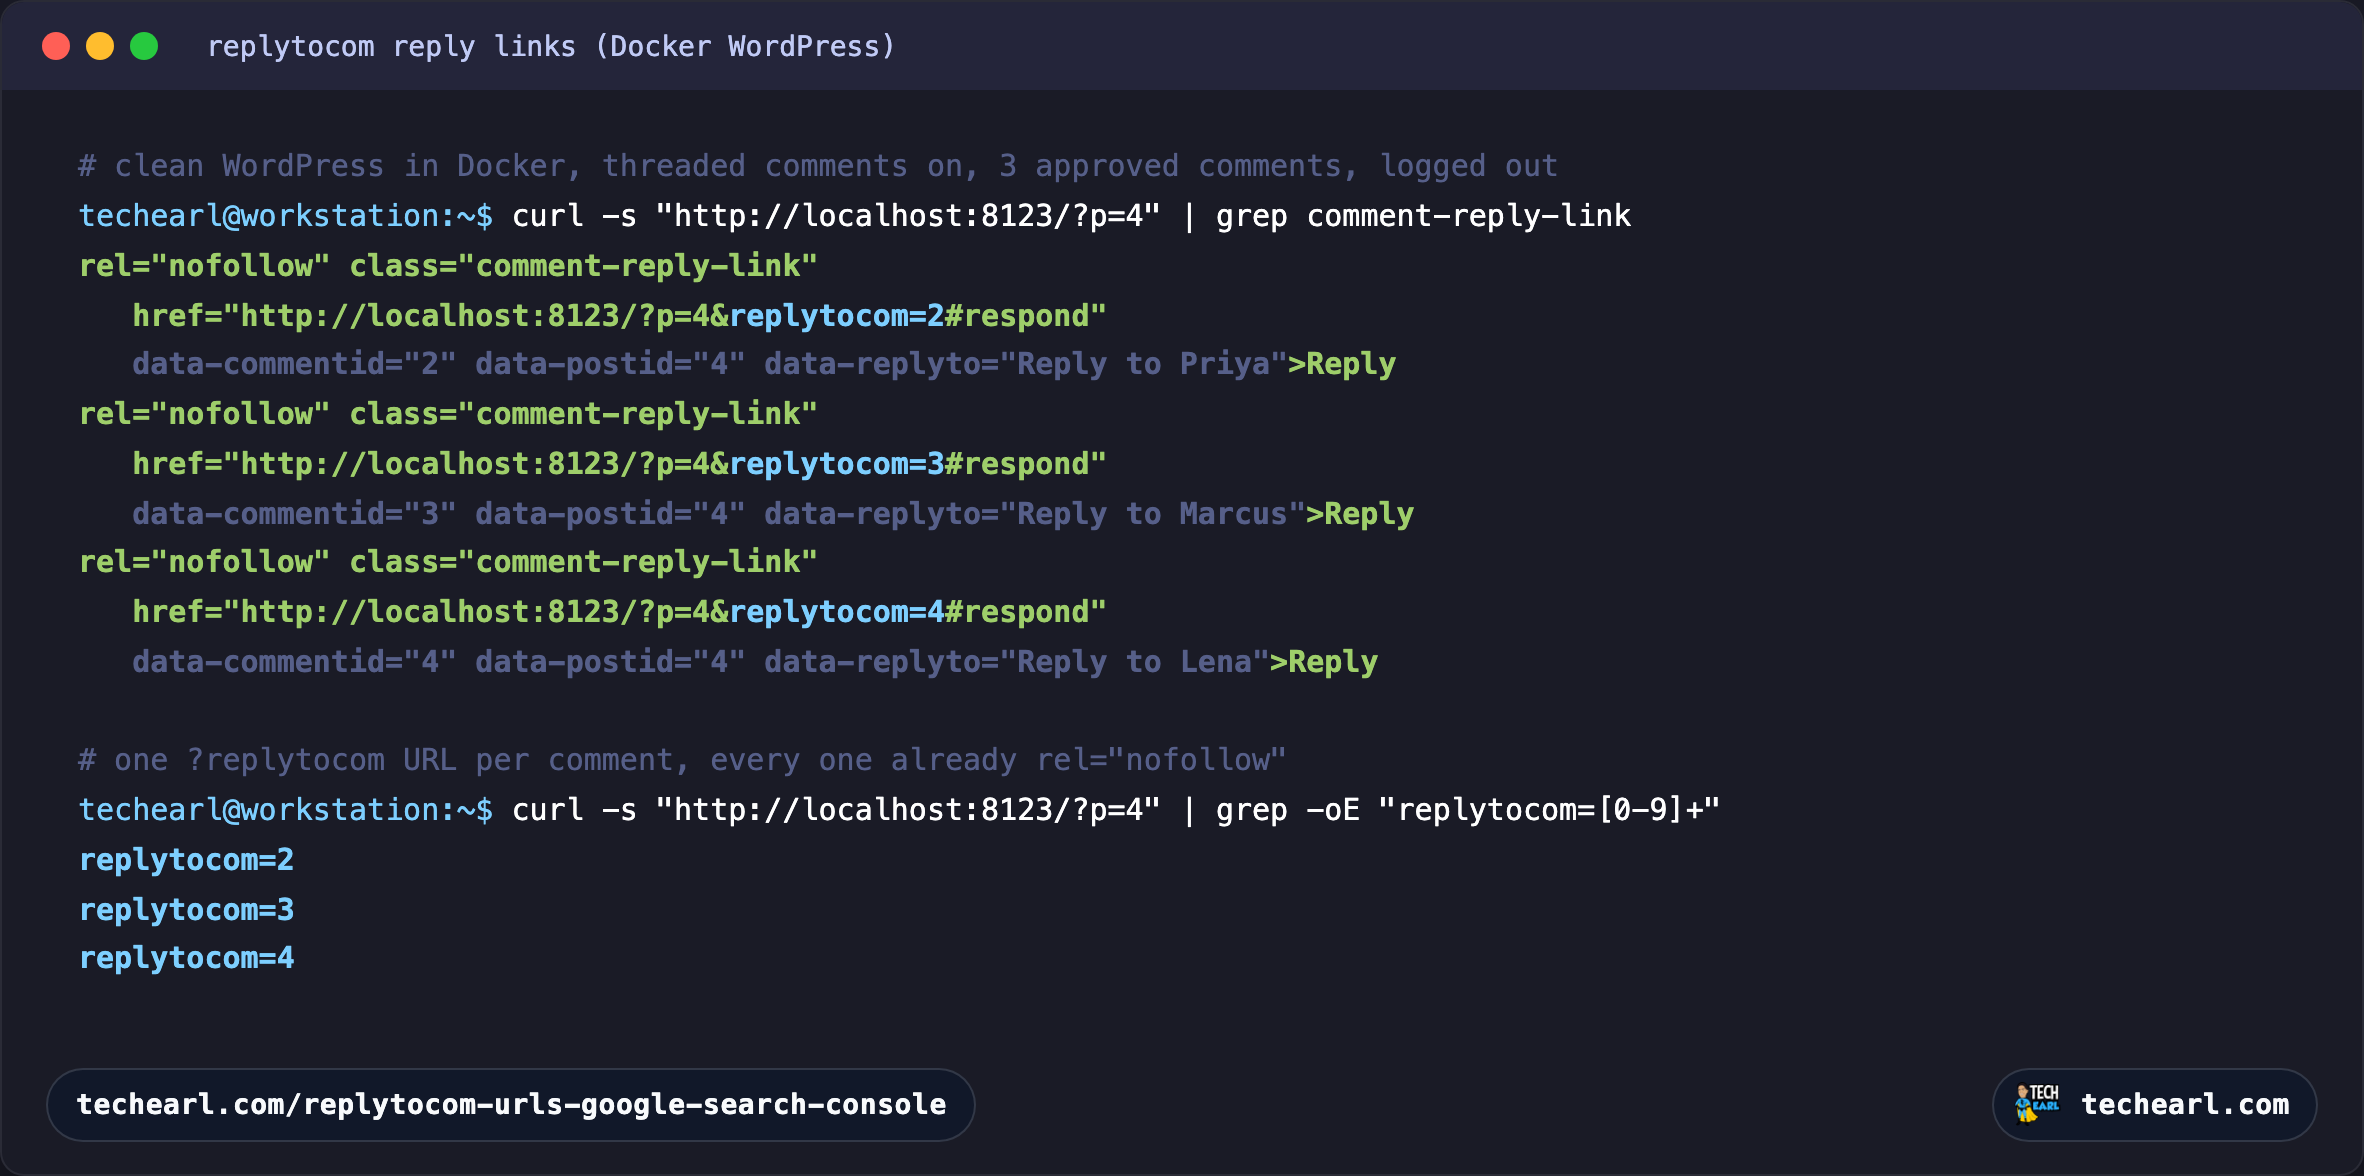Click the window title 'replytocom reply links (Docker WordPress)'
The width and height of the screenshot is (2364, 1176).
pos(551,47)
